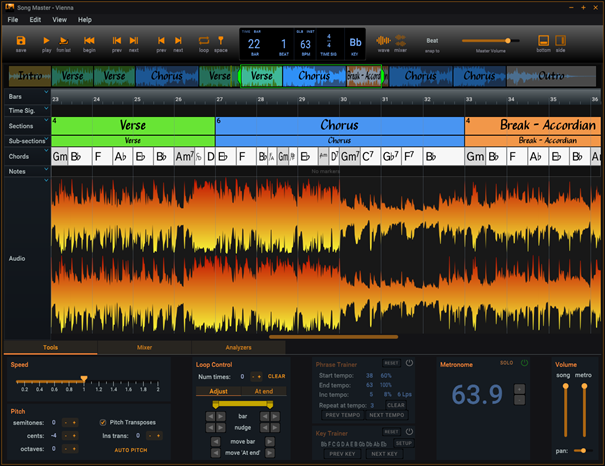Toggle the loop icon in toolbar

click(204, 40)
